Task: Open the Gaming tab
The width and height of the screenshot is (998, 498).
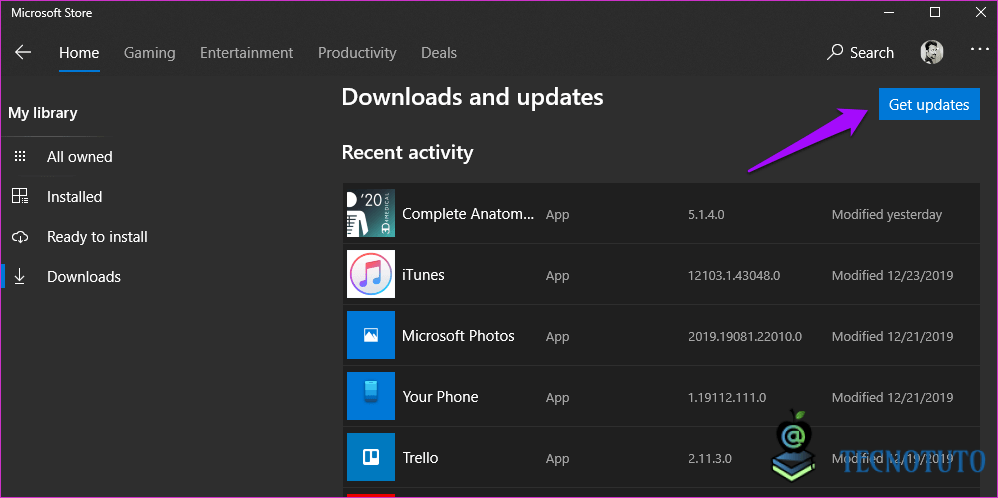Action: (150, 53)
